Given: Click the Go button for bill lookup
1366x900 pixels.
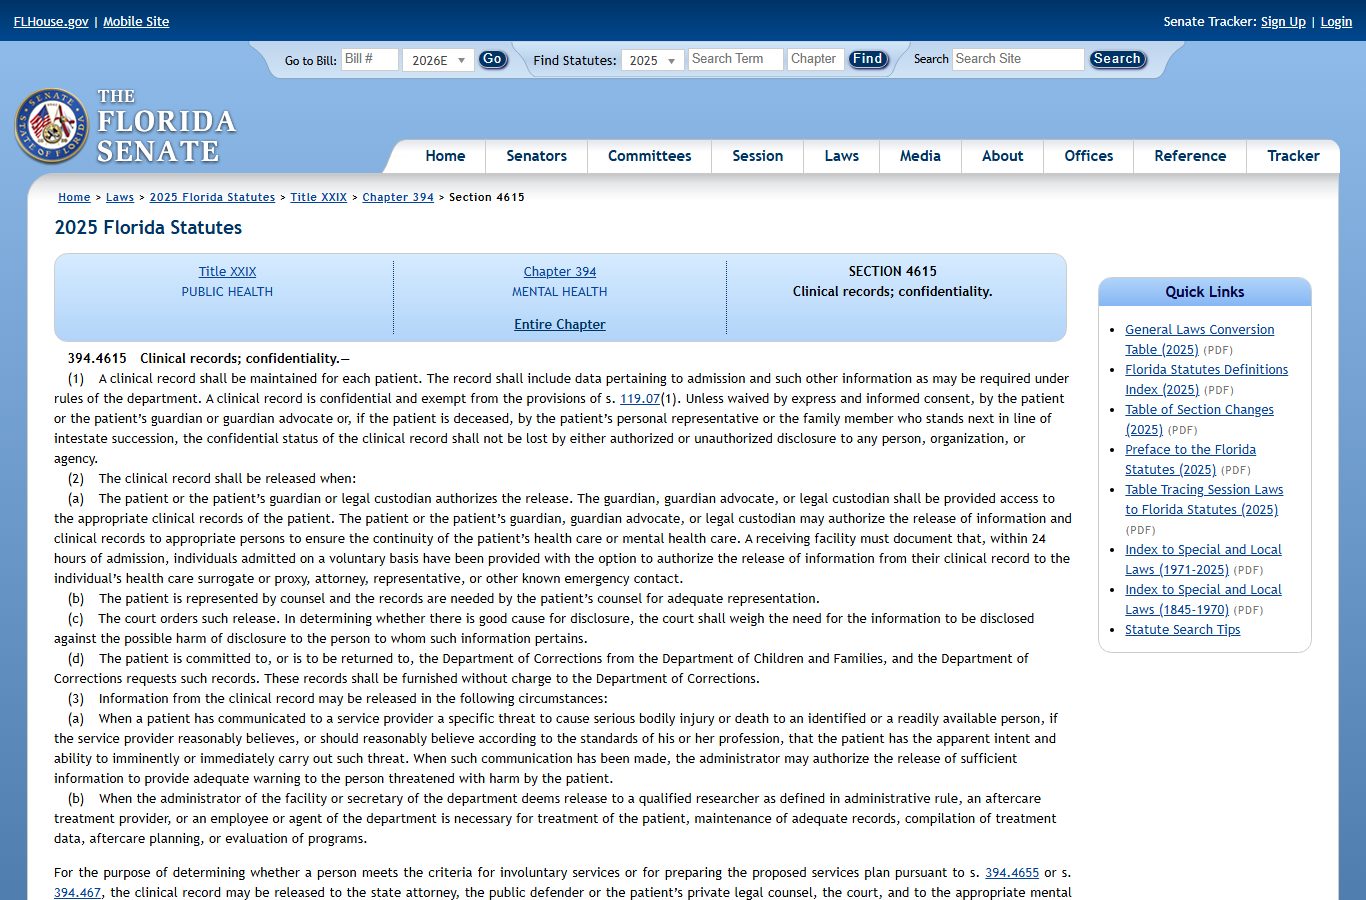Looking at the screenshot, I should pos(492,59).
